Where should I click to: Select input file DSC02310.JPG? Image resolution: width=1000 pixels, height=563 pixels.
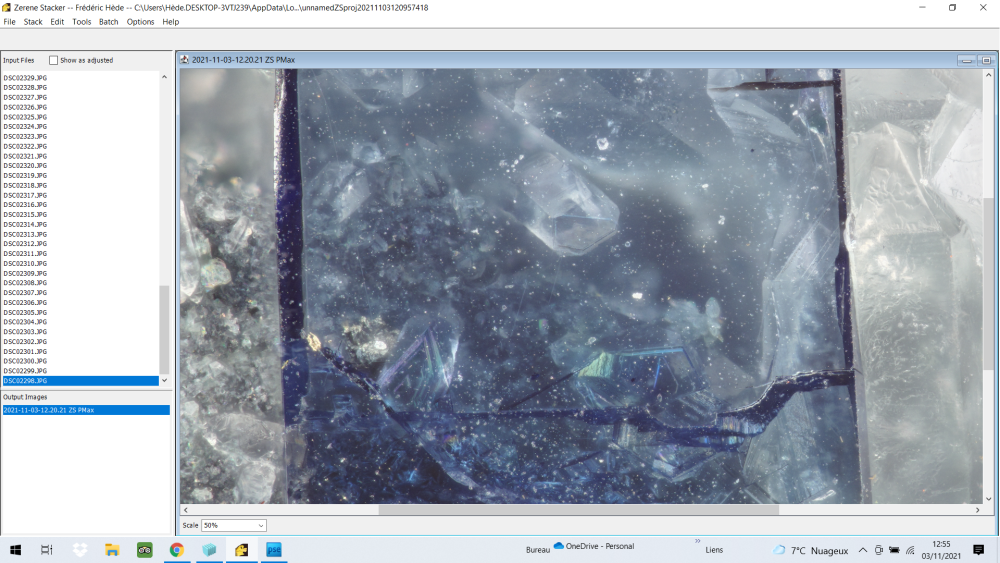[x=25, y=263]
